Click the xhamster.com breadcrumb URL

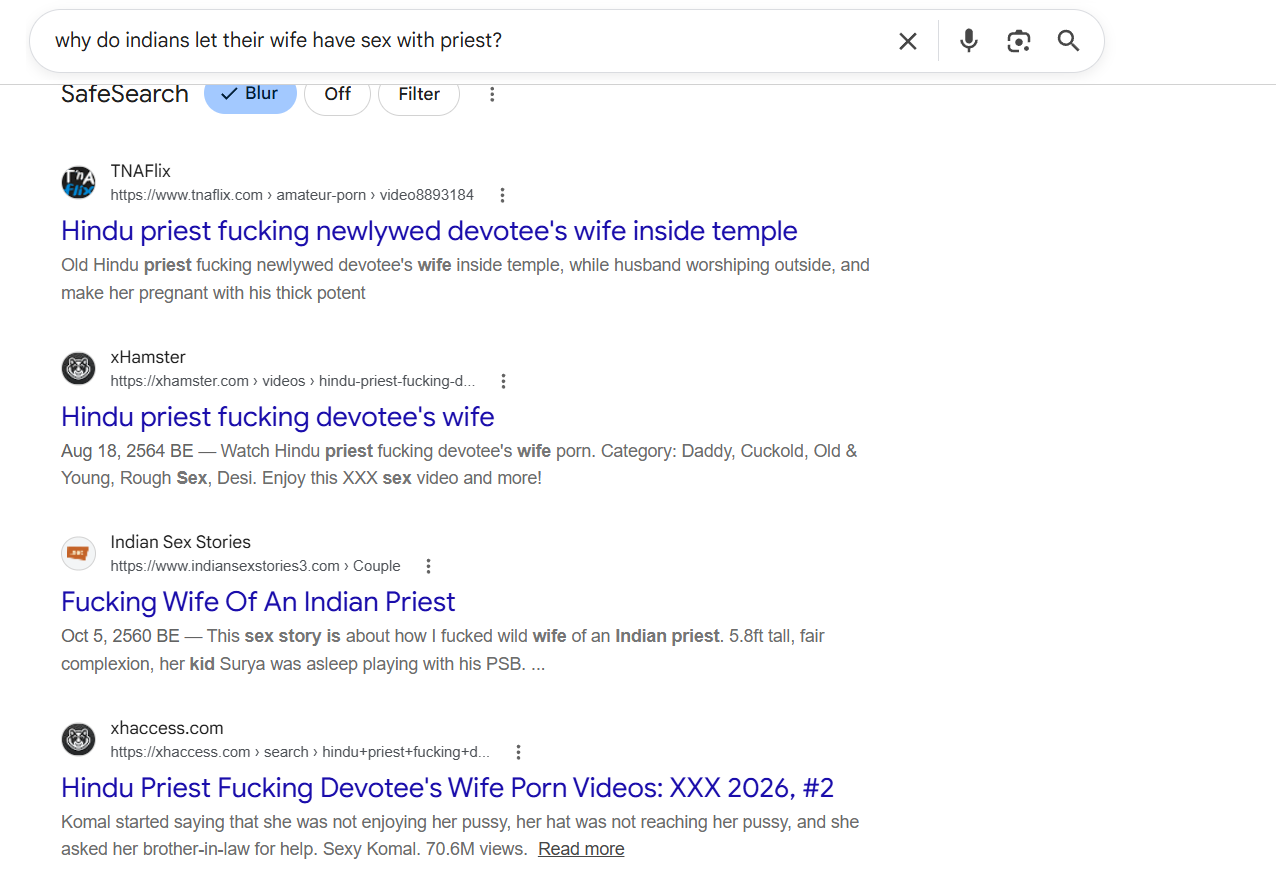(293, 381)
